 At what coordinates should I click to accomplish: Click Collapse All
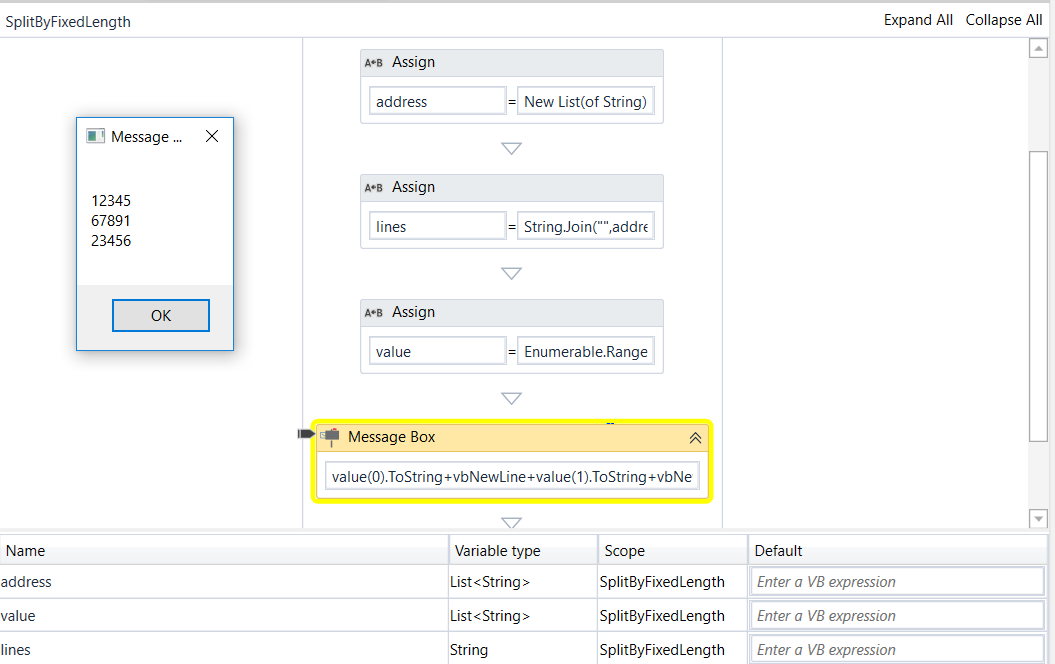[1003, 19]
